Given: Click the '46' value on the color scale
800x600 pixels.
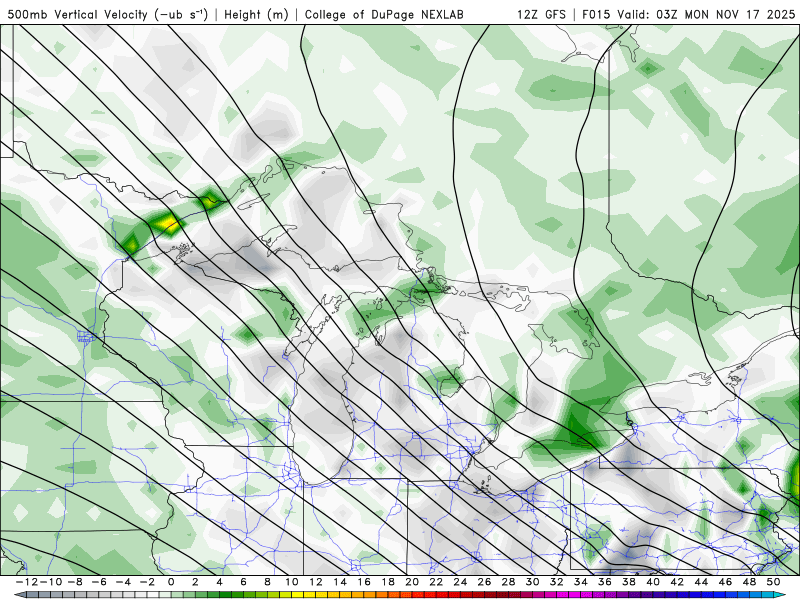Looking at the screenshot, I should click(726, 582).
